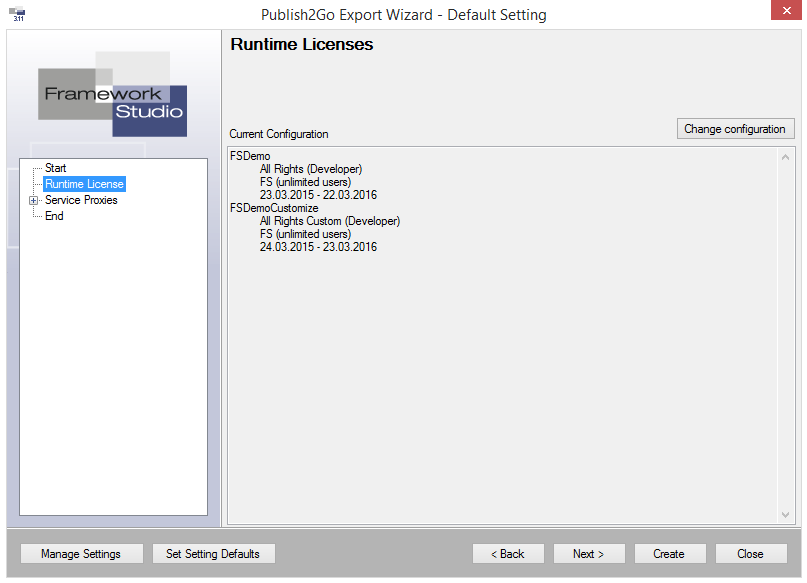
Task: Click the Change configuration button
Action: pos(735,129)
